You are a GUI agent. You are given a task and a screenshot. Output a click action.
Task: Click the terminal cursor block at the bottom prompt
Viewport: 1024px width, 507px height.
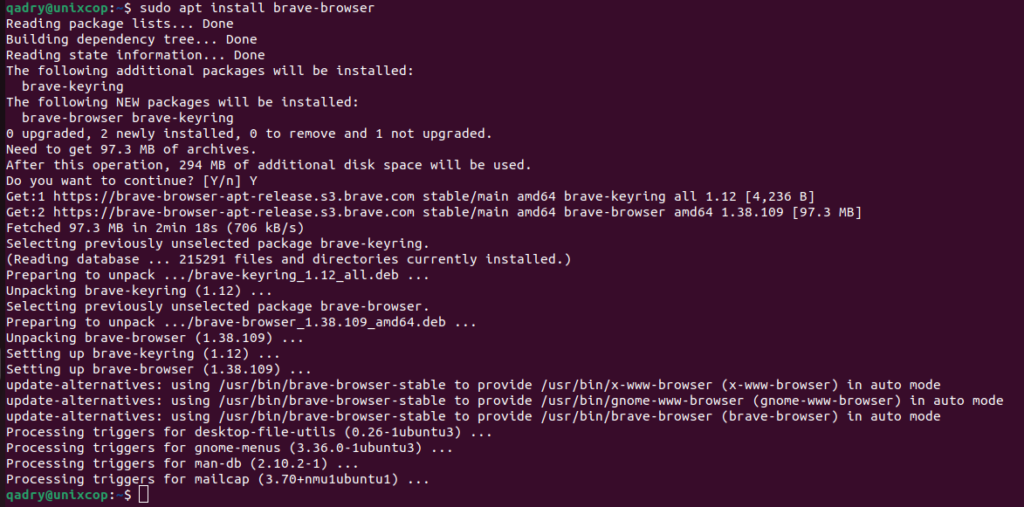click(144, 495)
